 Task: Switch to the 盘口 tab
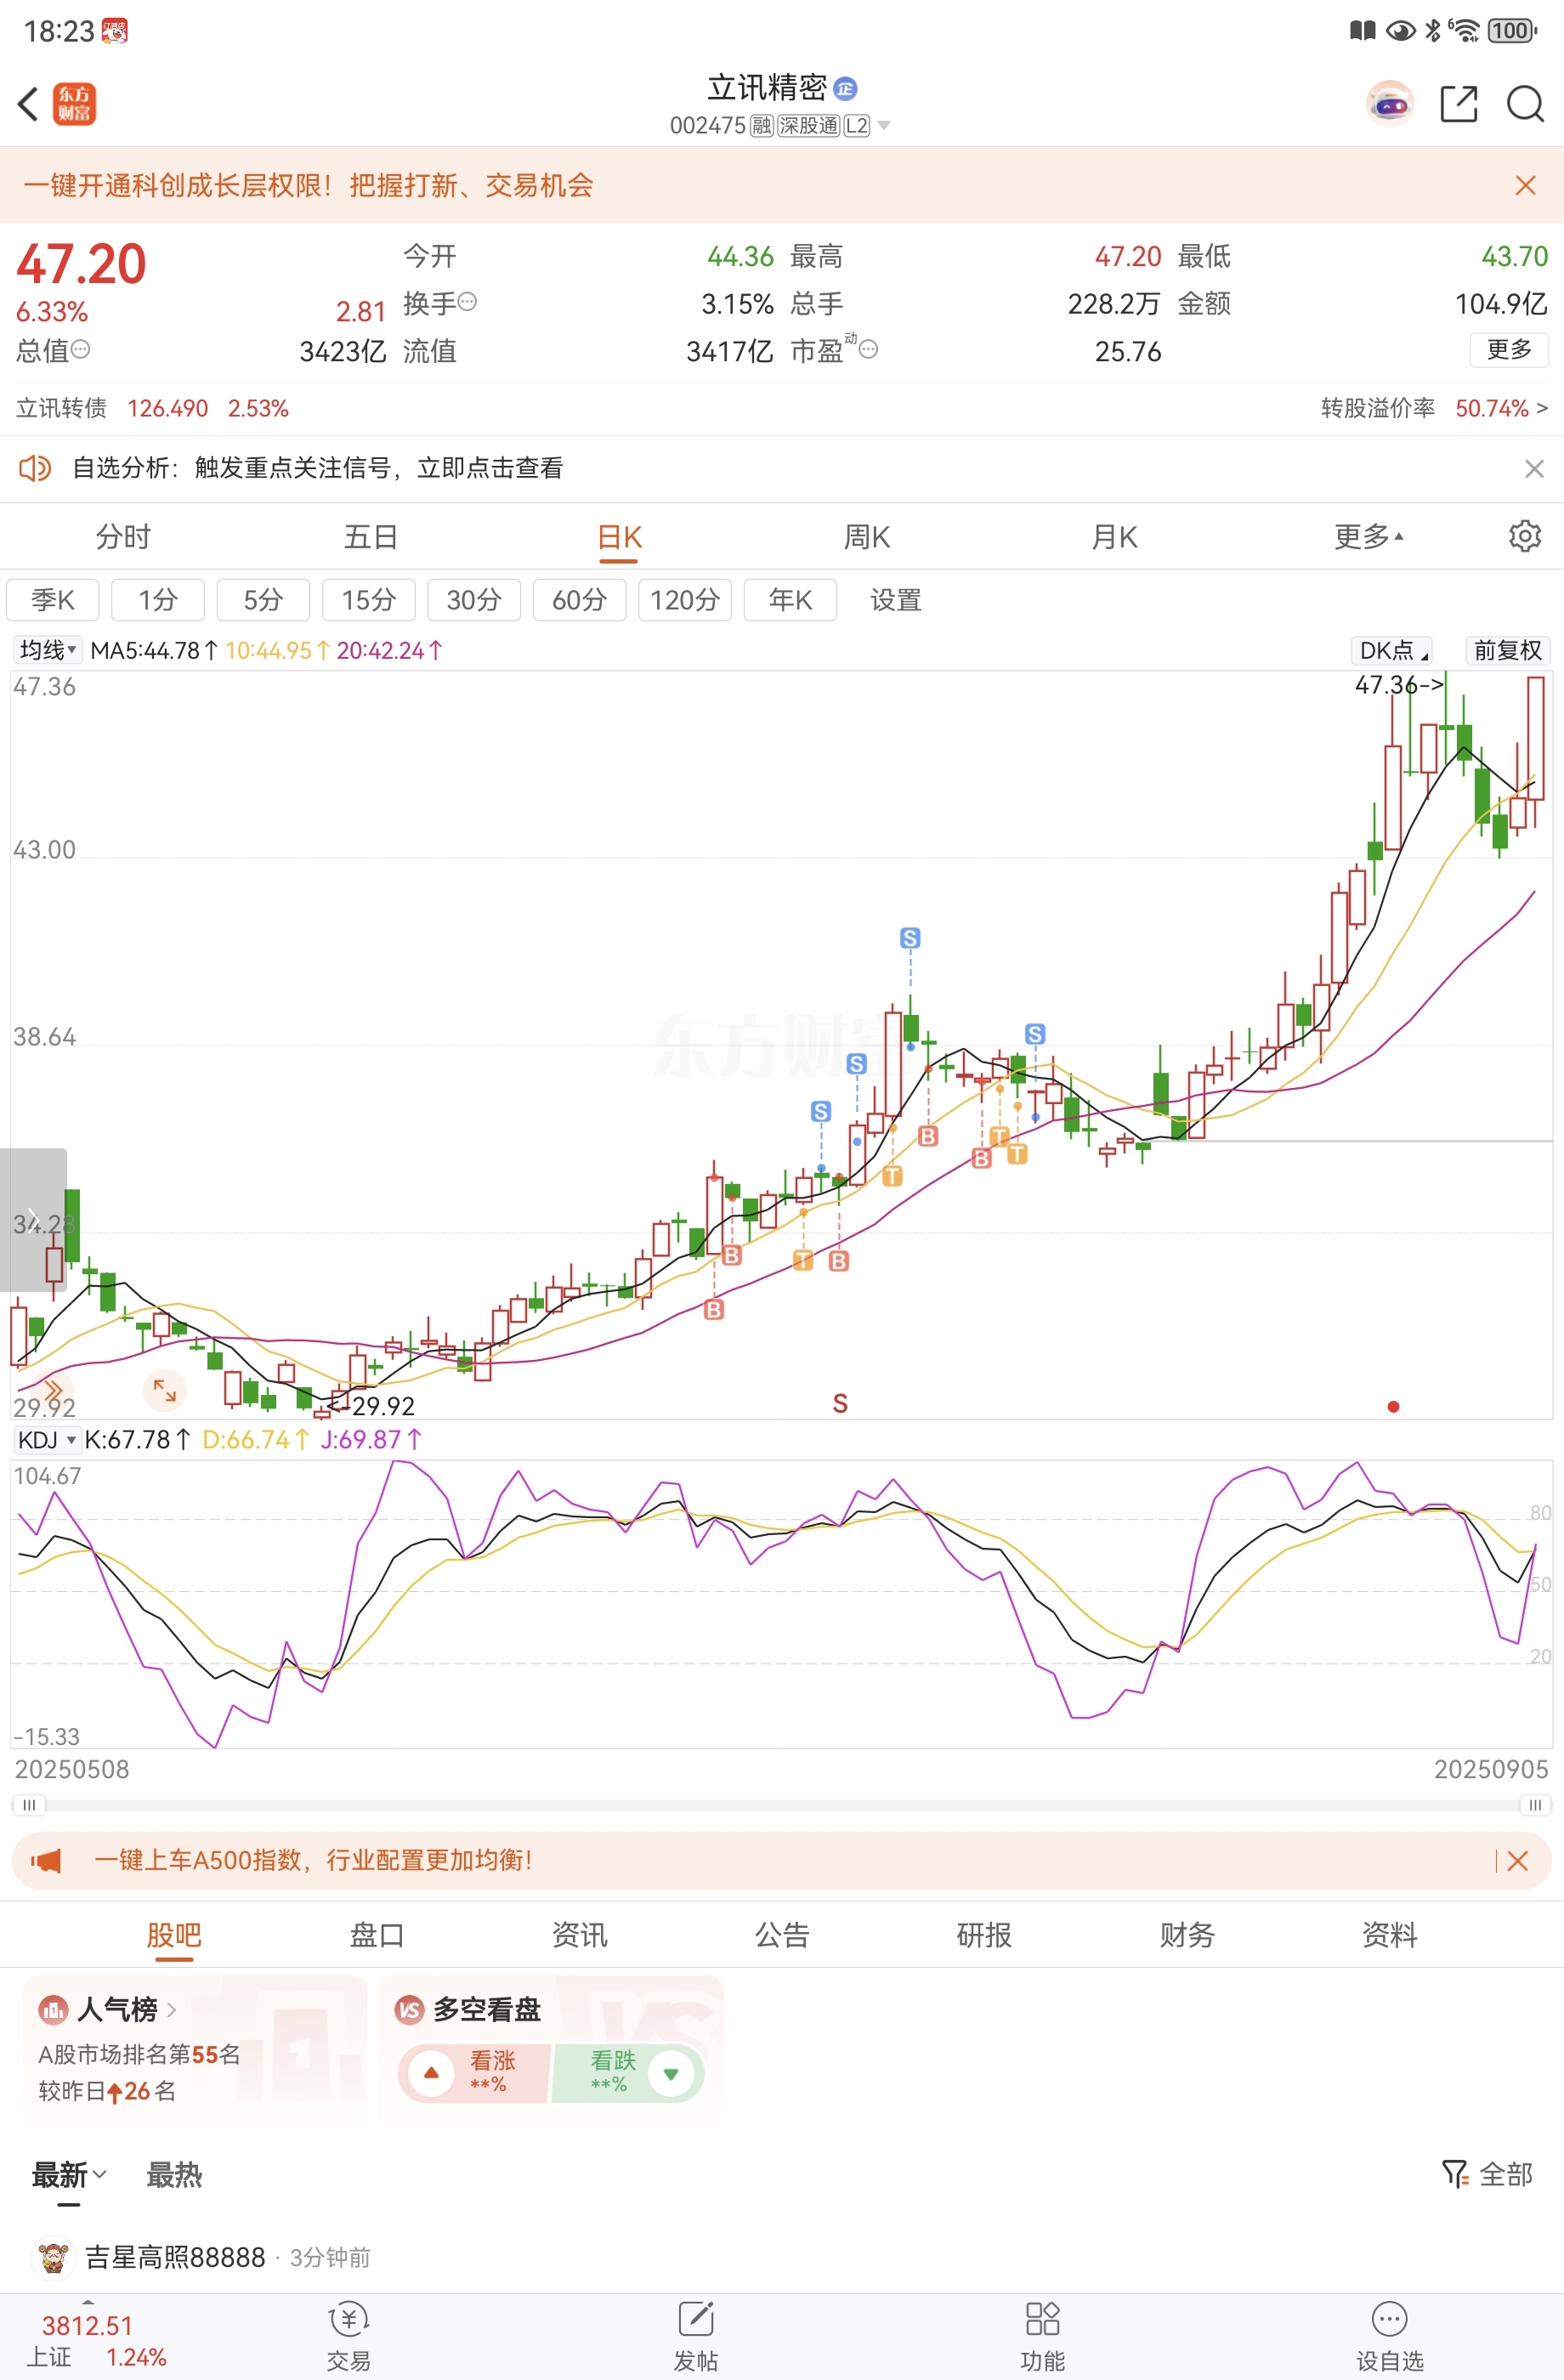click(x=377, y=1935)
